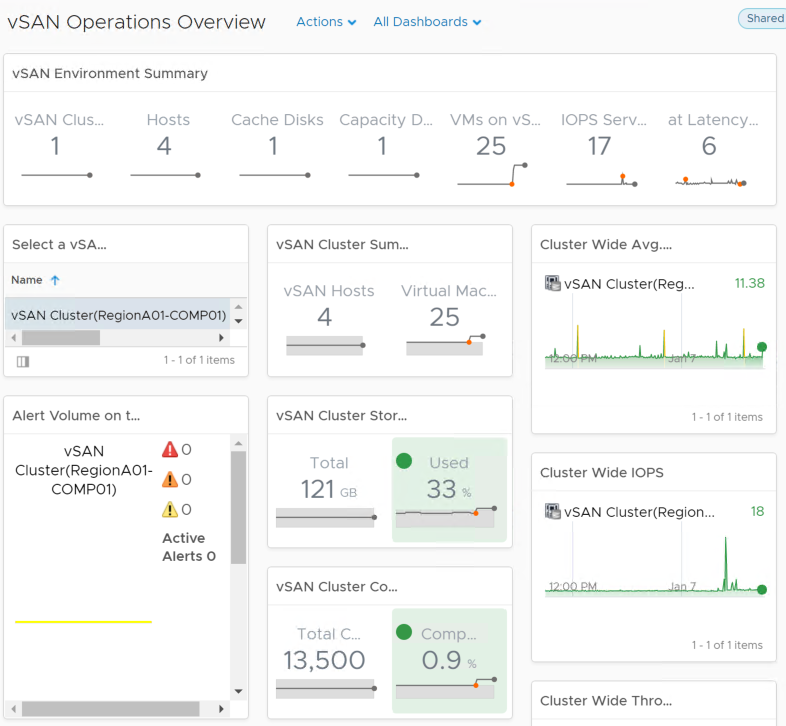Viewport: 786px width, 726px height.
Task: Select vSAN Cluster(RegionA01-COMP01) row
Action: pyautogui.click(x=118, y=315)
